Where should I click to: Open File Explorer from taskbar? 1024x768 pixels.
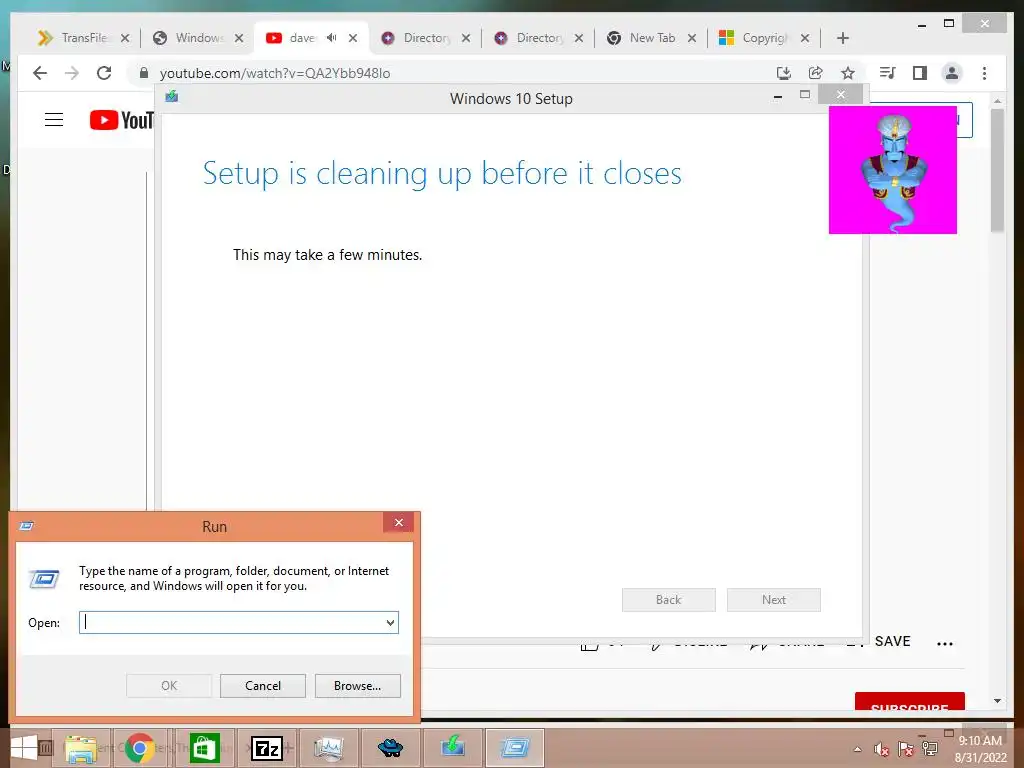pos(80,748)
